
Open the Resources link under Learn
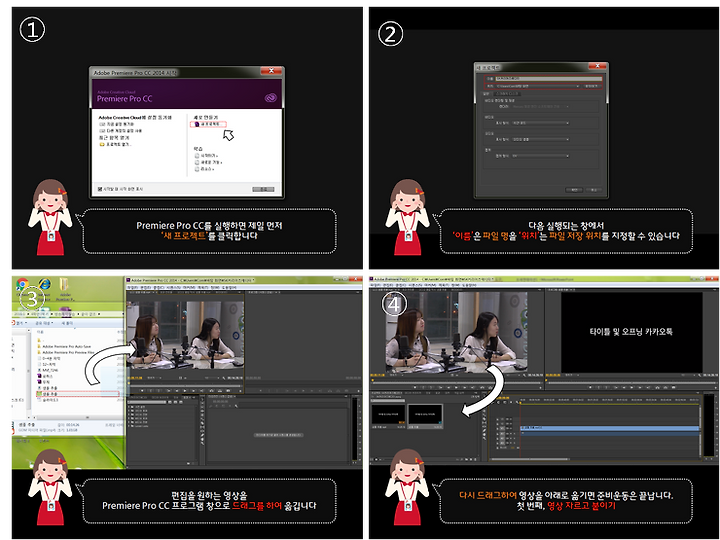[x=204, y=169]
